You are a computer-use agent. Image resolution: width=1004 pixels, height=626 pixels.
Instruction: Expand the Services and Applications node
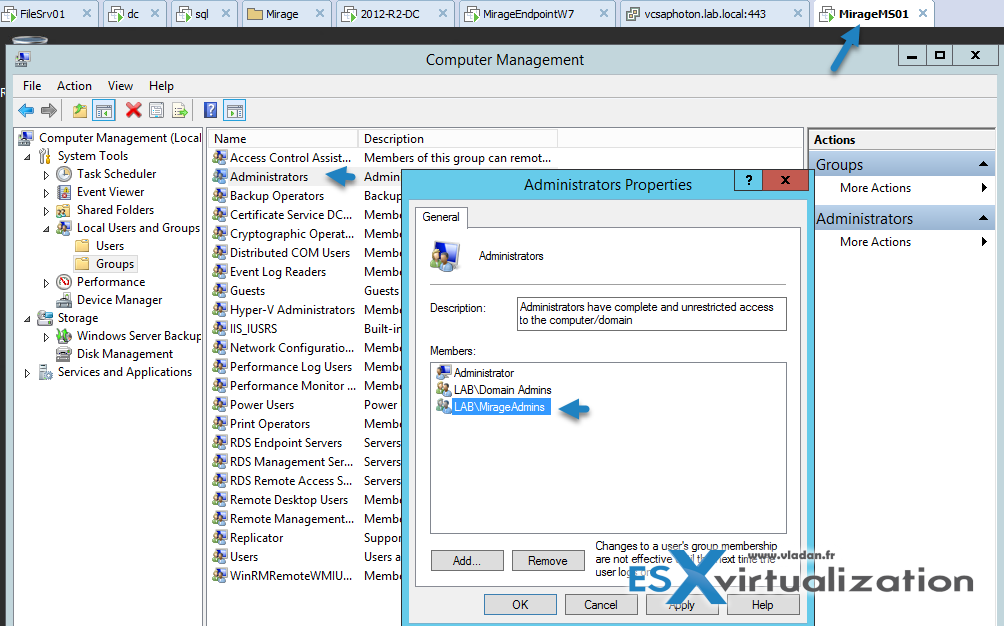click(27, 373)
